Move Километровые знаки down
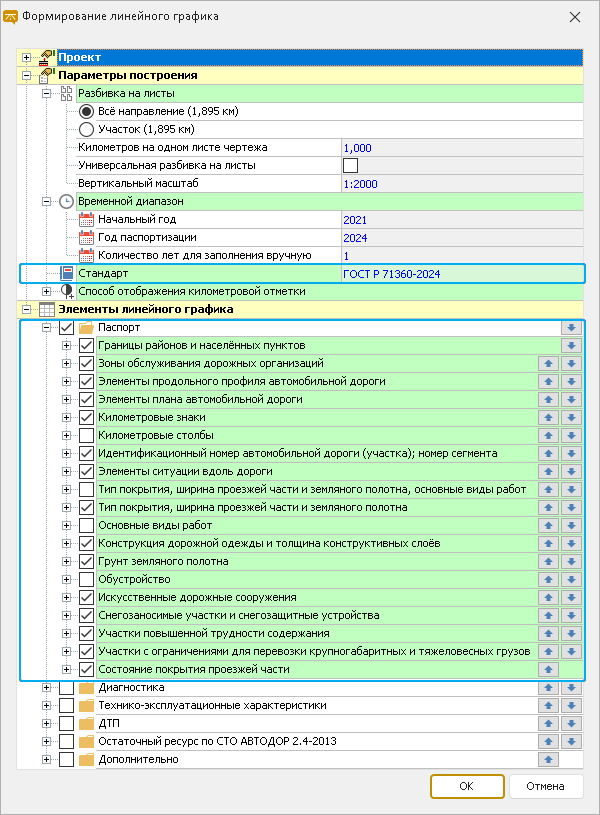The height and width of the screenshot is (815, 600). pyautogui.click(x=571, y=417)
